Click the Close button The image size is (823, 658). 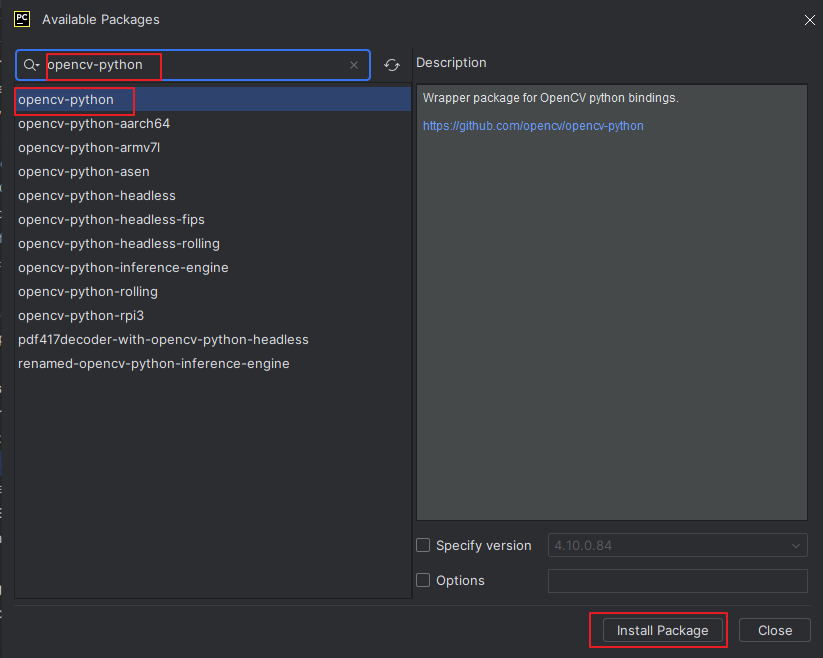[x=775, y=630]
